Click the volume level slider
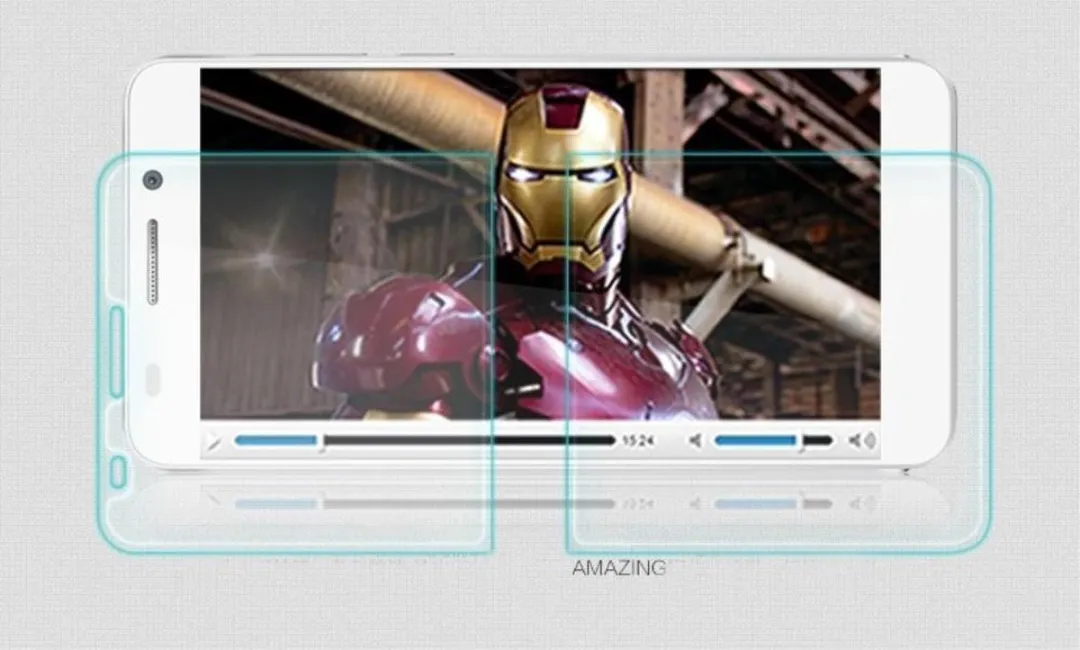 pyautogui.click(x=773, y=441)
